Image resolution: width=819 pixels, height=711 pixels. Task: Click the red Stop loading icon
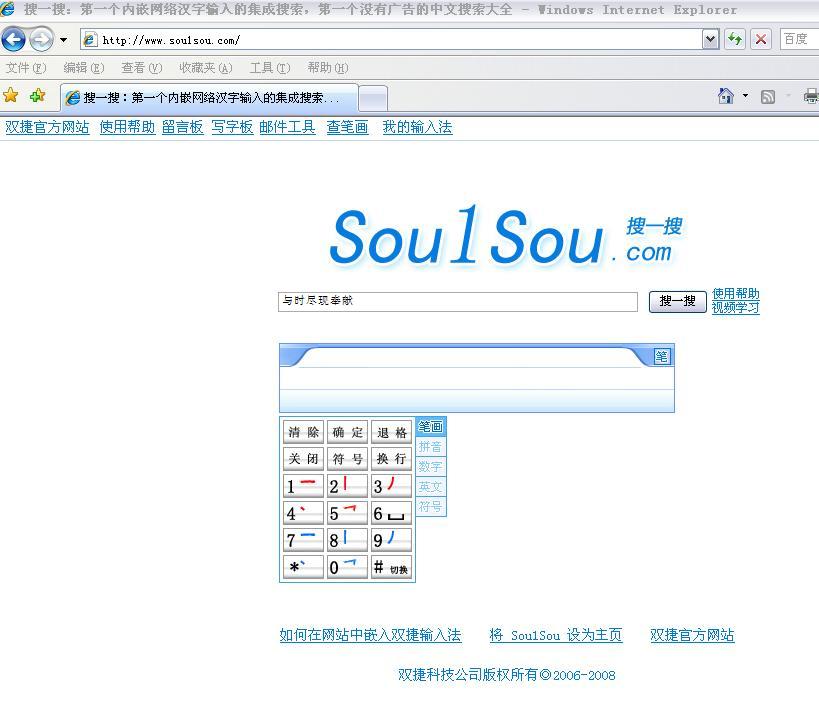coord(761,40)
